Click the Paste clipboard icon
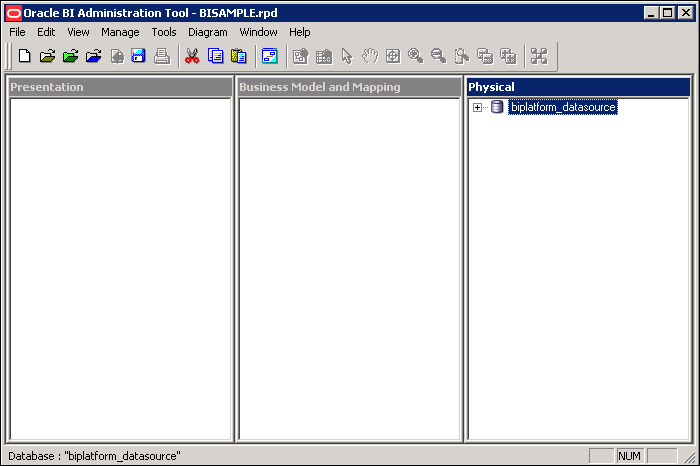The image size is (700, 466). (239, 56)
